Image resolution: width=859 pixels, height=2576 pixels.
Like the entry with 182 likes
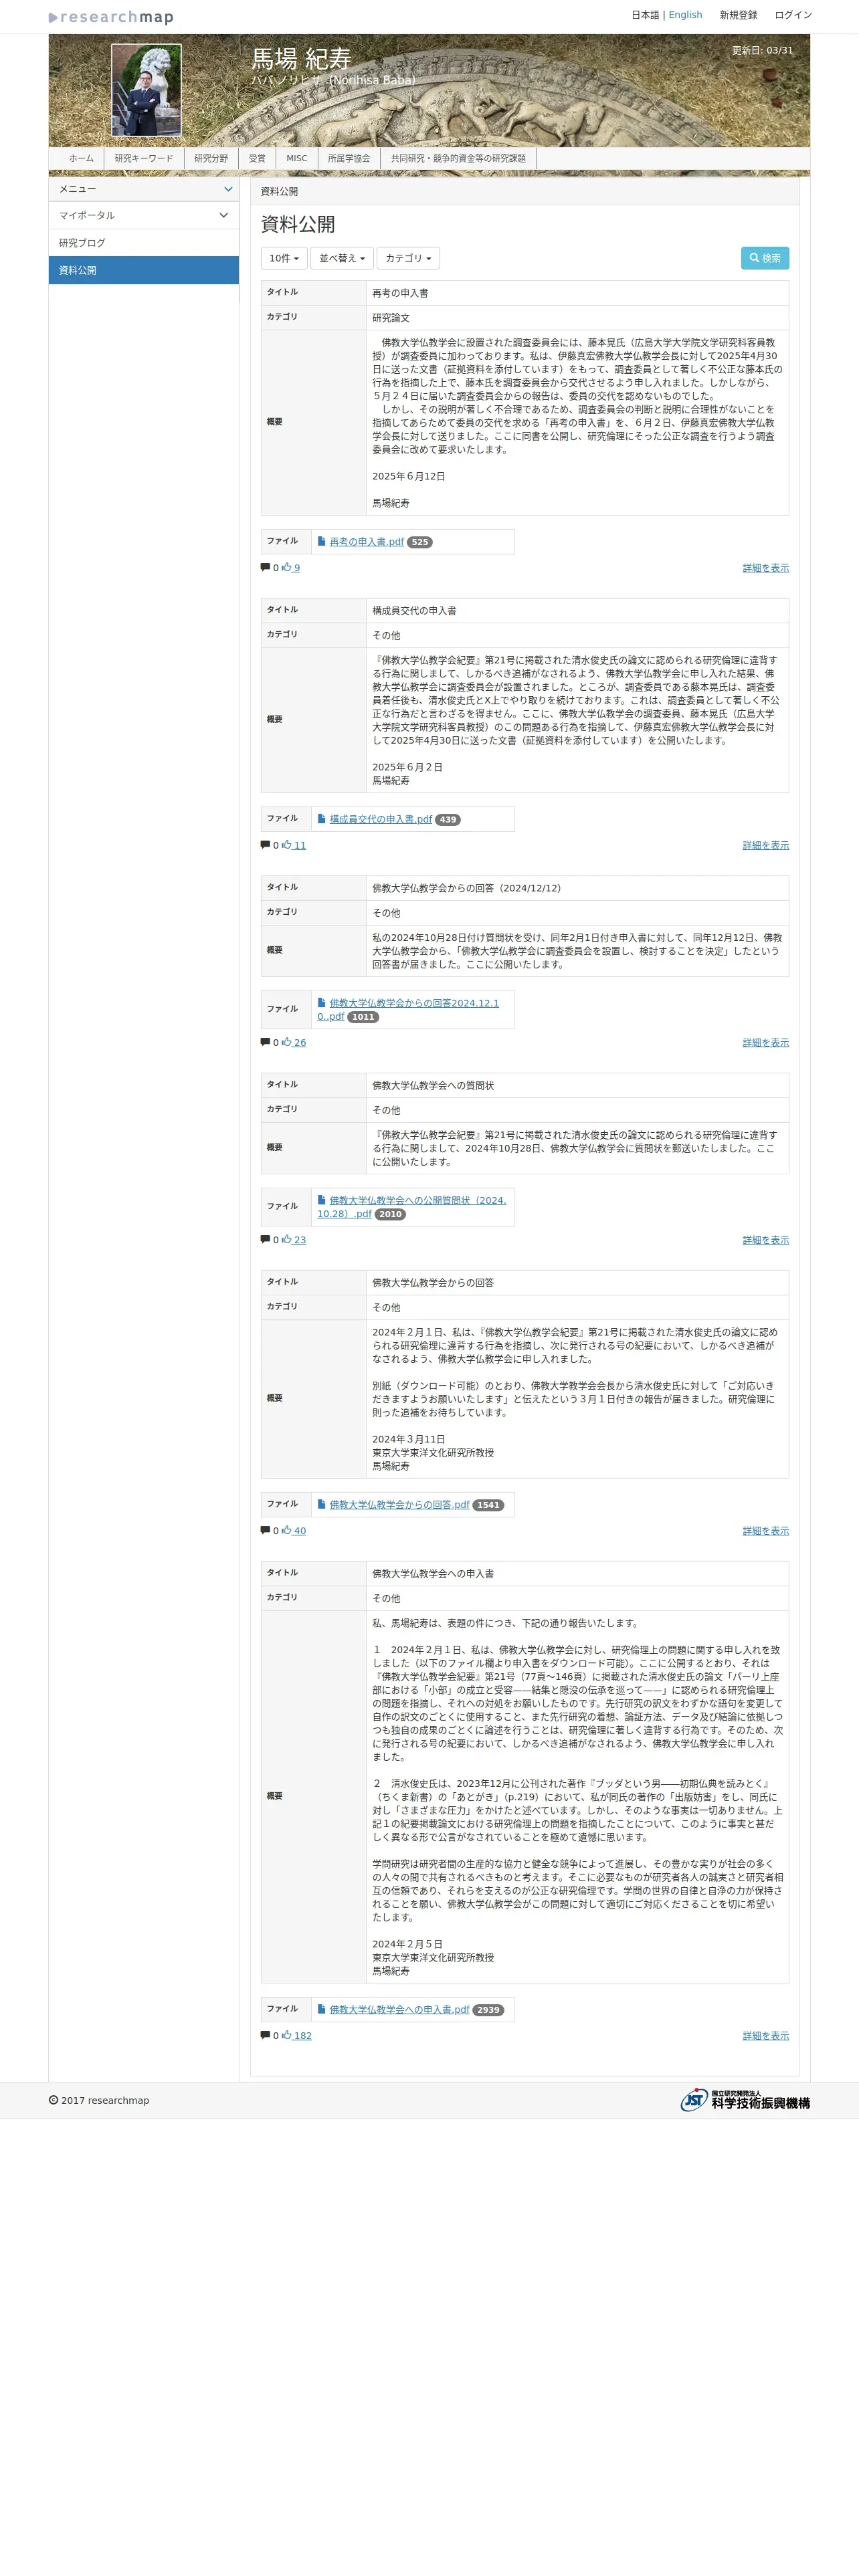click(x=296, y=2035)
